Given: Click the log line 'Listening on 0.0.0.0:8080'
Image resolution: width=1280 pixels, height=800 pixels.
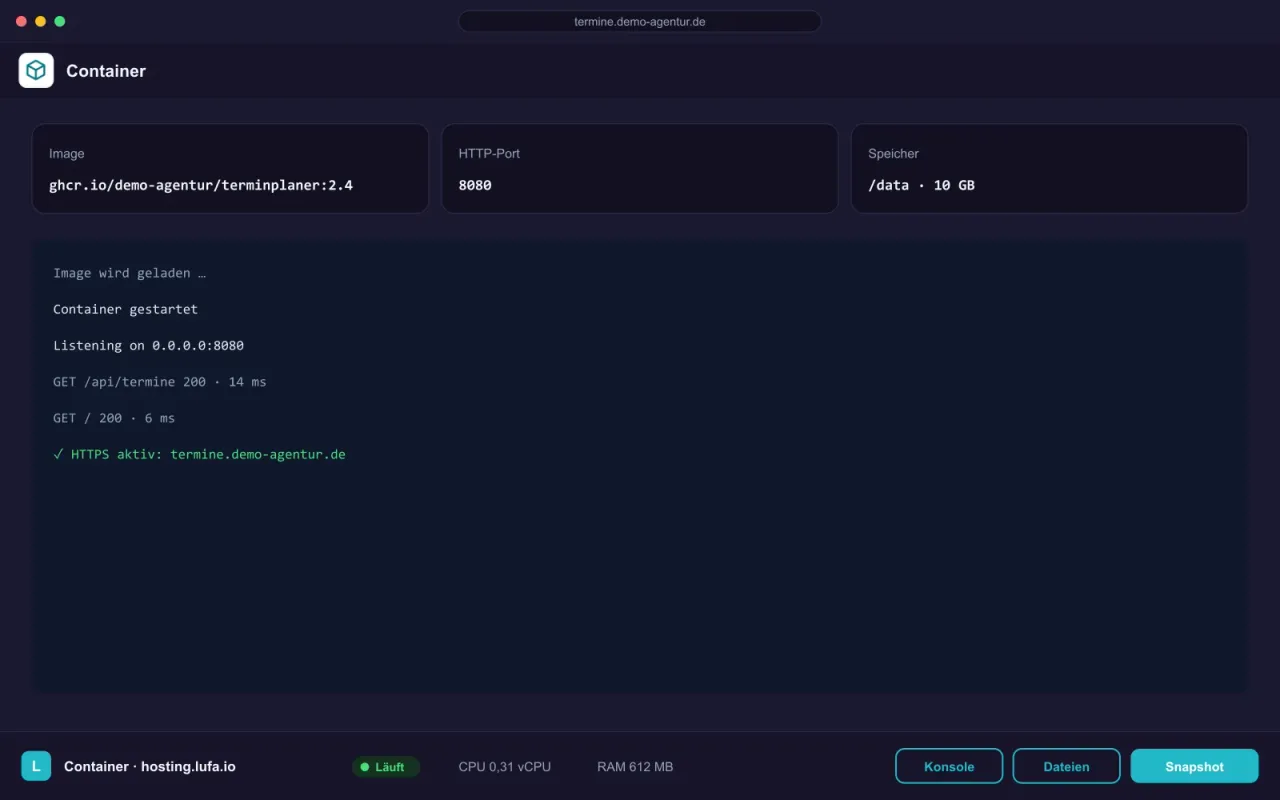Looking at the screenshot, I should tap(148, 345).
